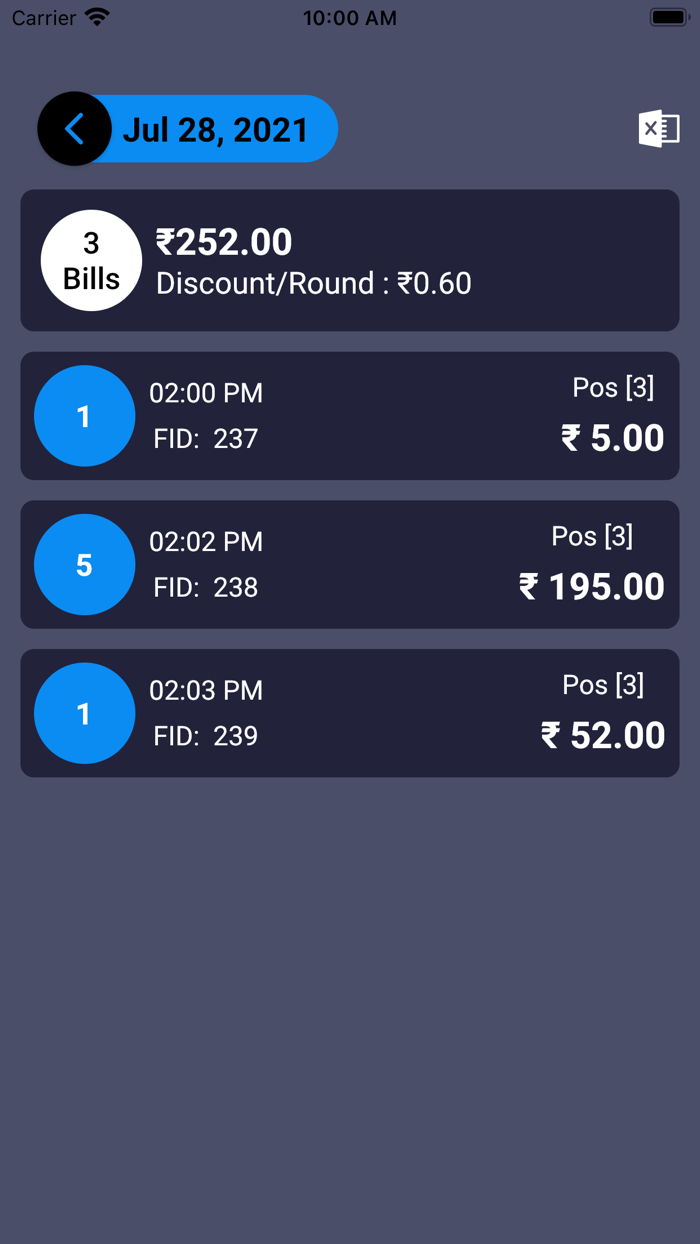The image size is (700, 1244).
Task: Tap the Excel export icon
Action: [x=659, y=128]
